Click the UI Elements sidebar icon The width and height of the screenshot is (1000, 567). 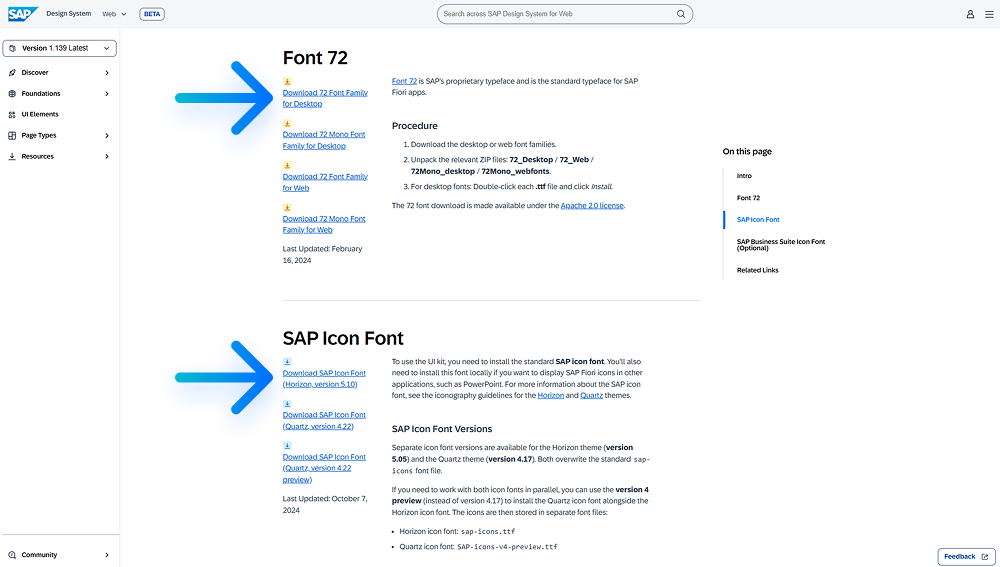point(12,115)
